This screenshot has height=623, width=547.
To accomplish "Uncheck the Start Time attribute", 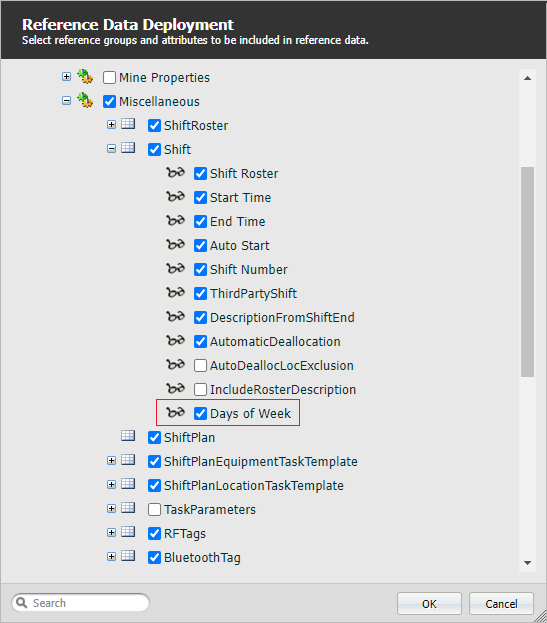I will (200, 197).
